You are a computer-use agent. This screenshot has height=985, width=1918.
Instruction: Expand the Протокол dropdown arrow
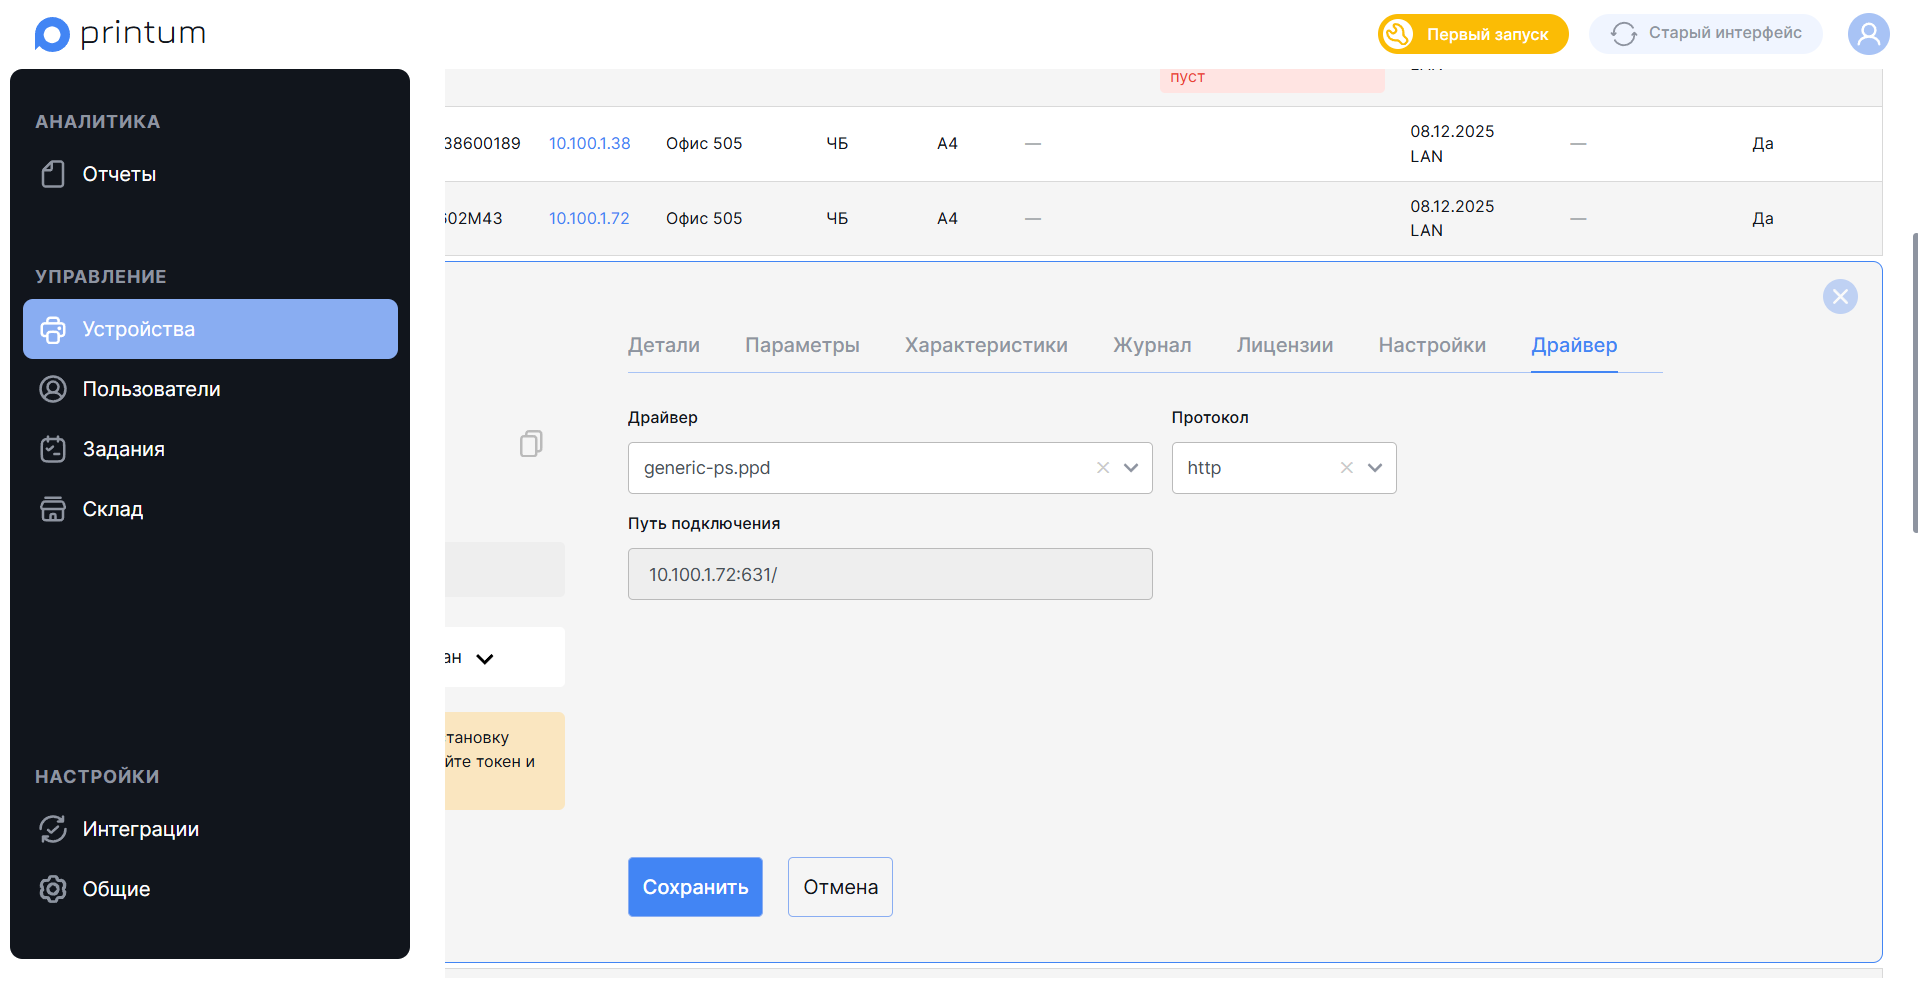(1375, 468)
